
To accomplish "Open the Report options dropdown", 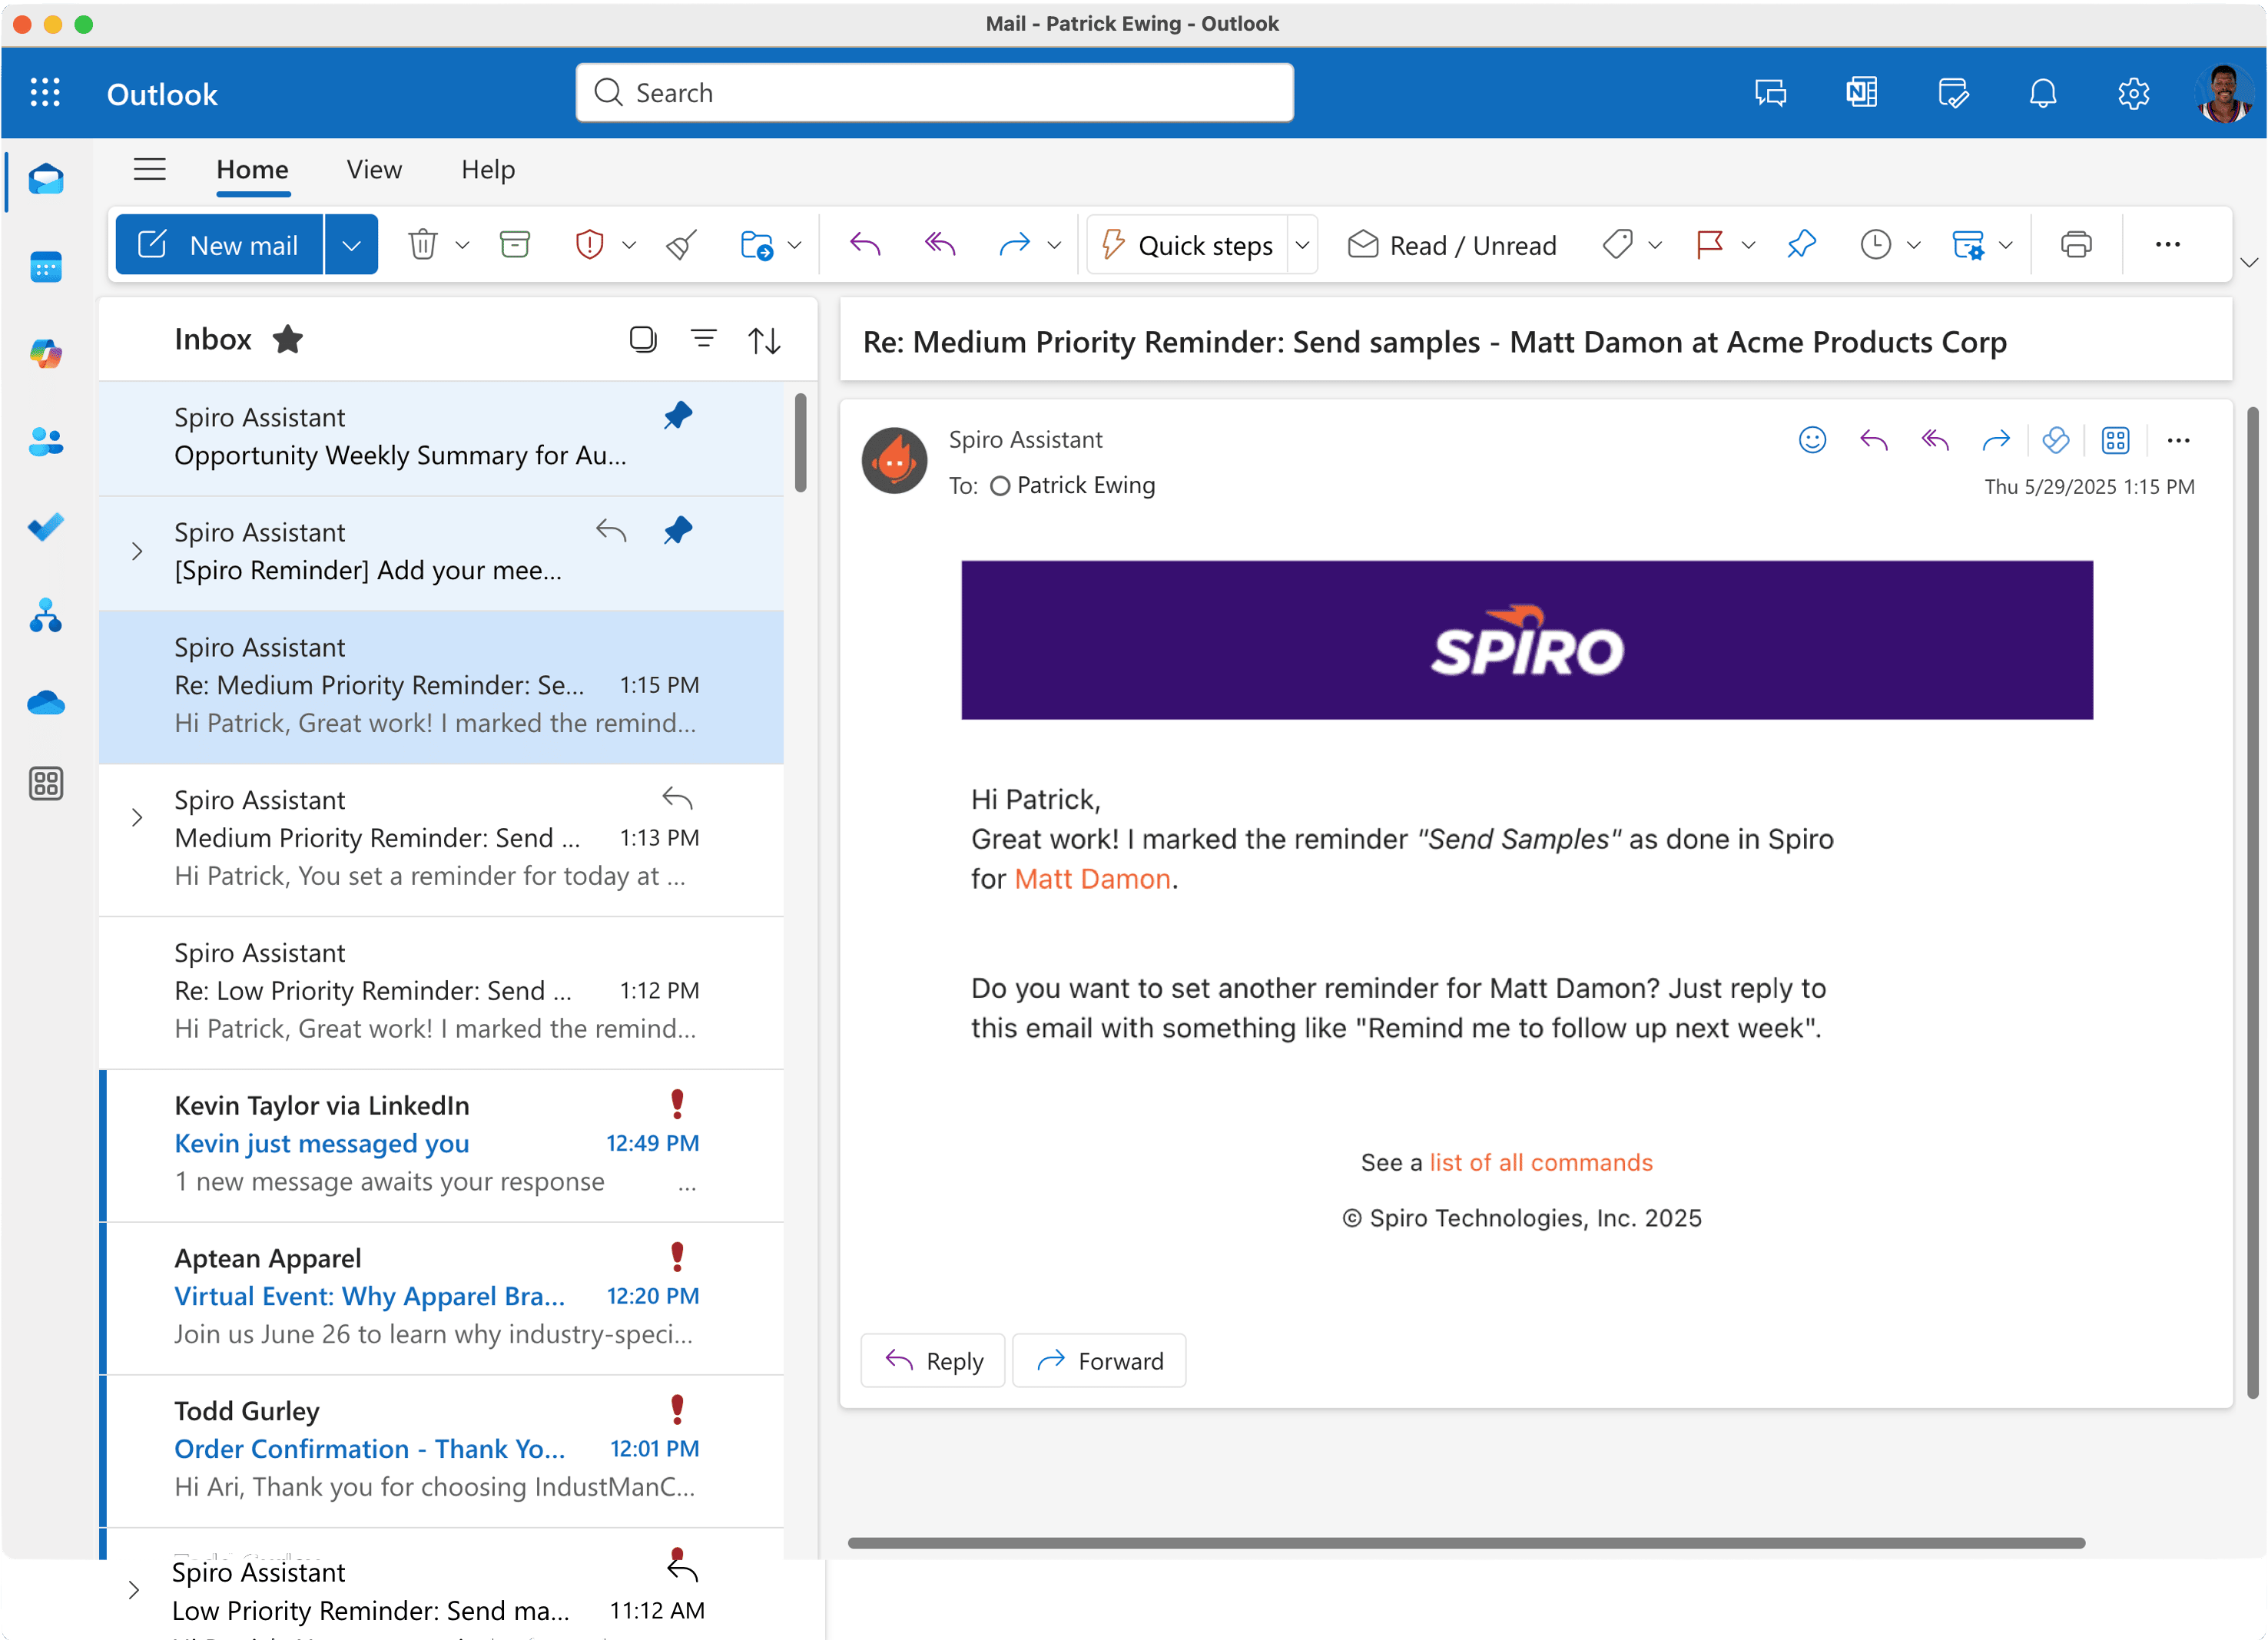I will (629, 245).
